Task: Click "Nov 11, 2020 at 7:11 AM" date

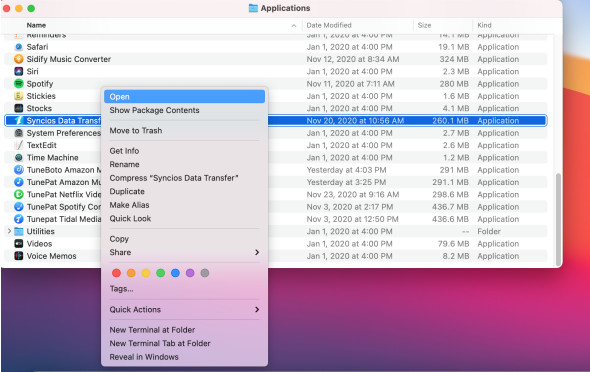Action: pyautogui.click(x=350, y=84)
